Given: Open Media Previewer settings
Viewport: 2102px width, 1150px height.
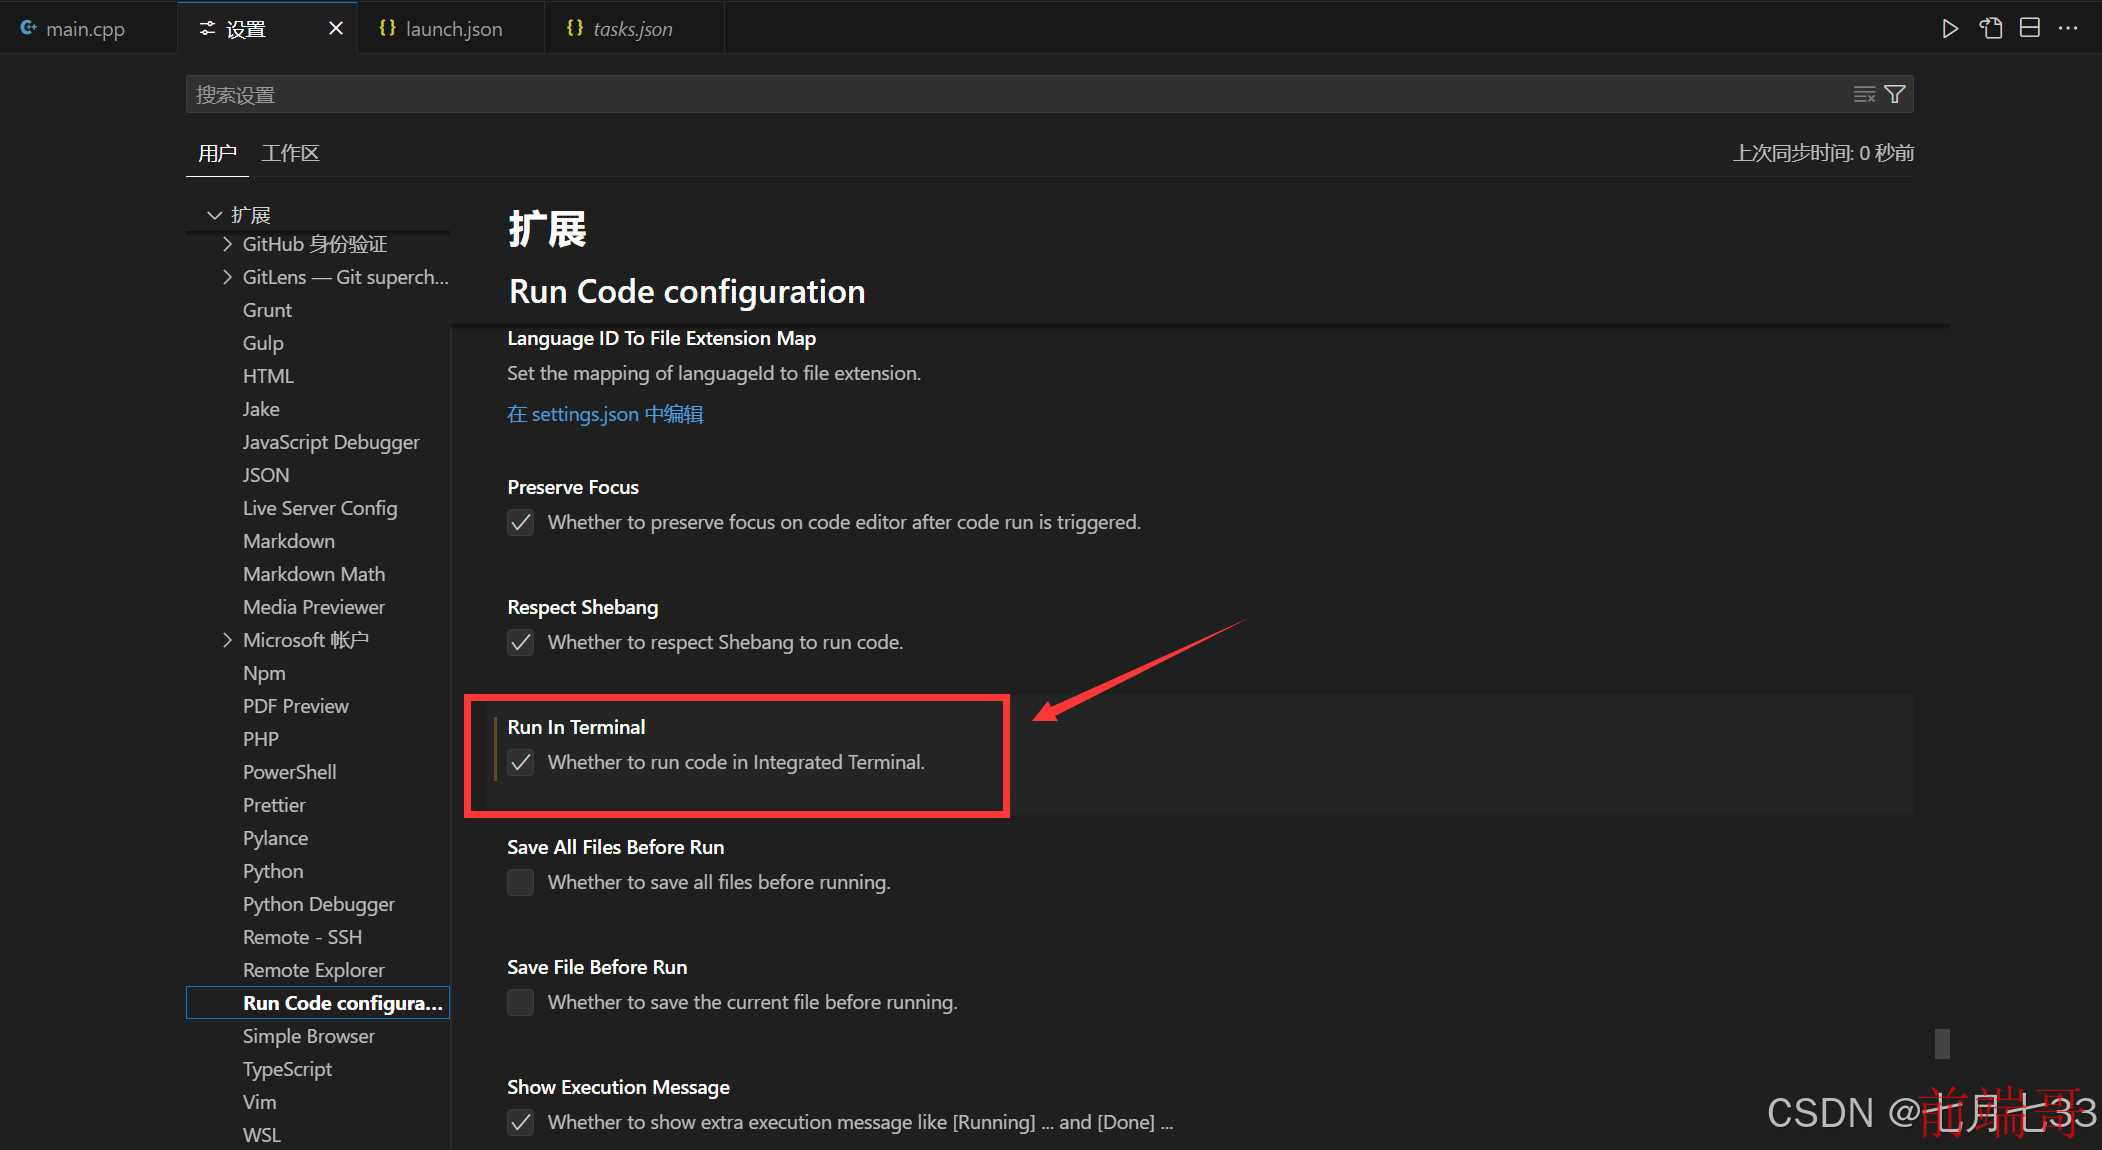Looking at the screenshot, I should (318, 607).
